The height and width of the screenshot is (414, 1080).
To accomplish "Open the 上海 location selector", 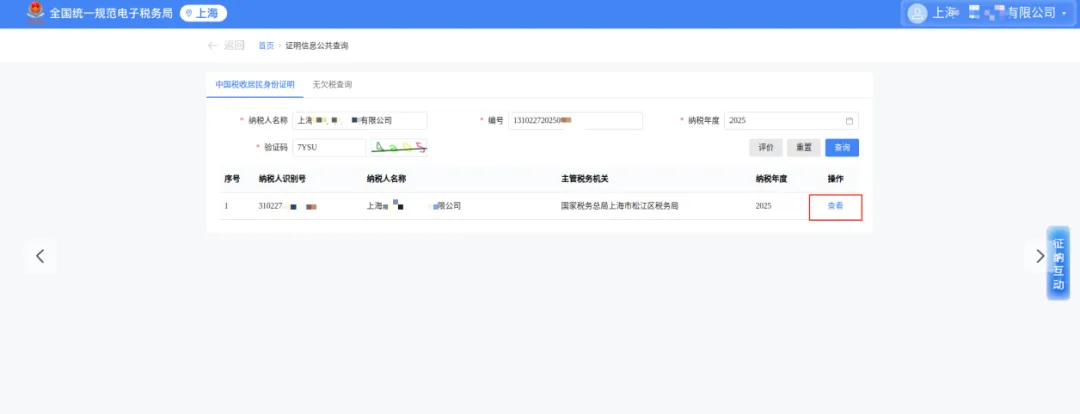I will (203, 13).
